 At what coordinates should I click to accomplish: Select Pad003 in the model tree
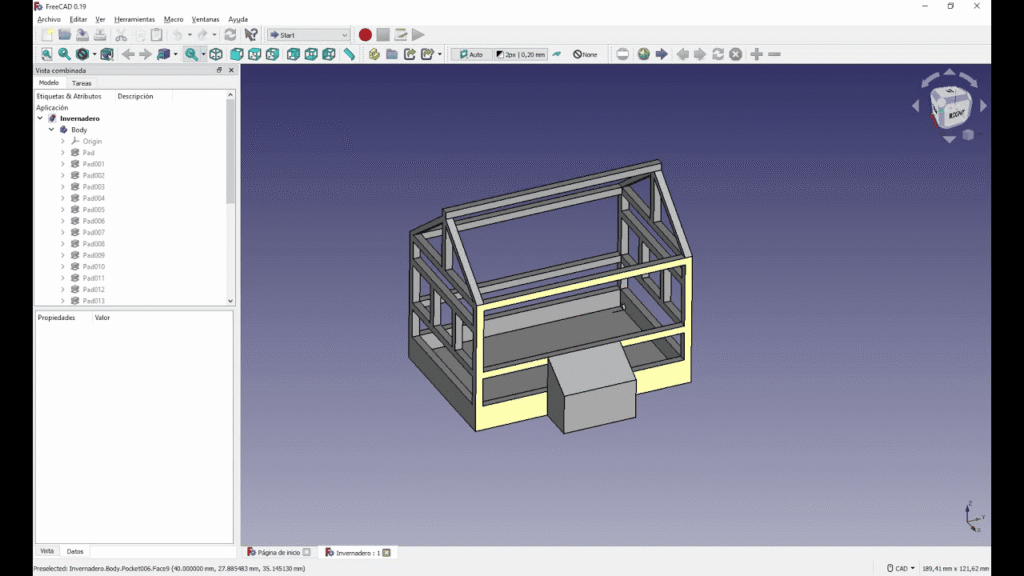tap(93, 187)
